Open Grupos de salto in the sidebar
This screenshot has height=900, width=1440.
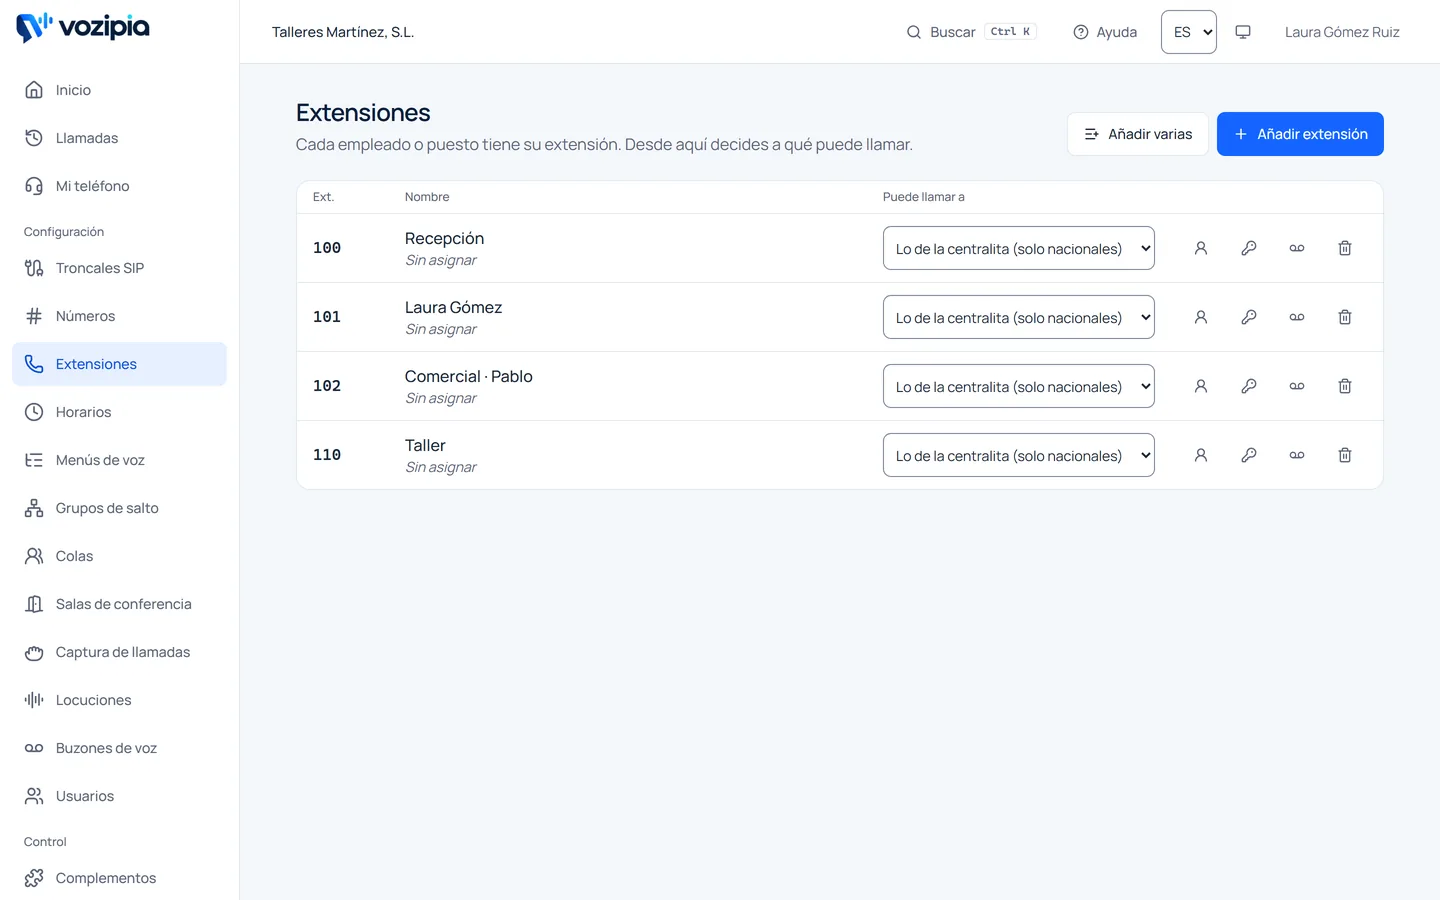119,508
